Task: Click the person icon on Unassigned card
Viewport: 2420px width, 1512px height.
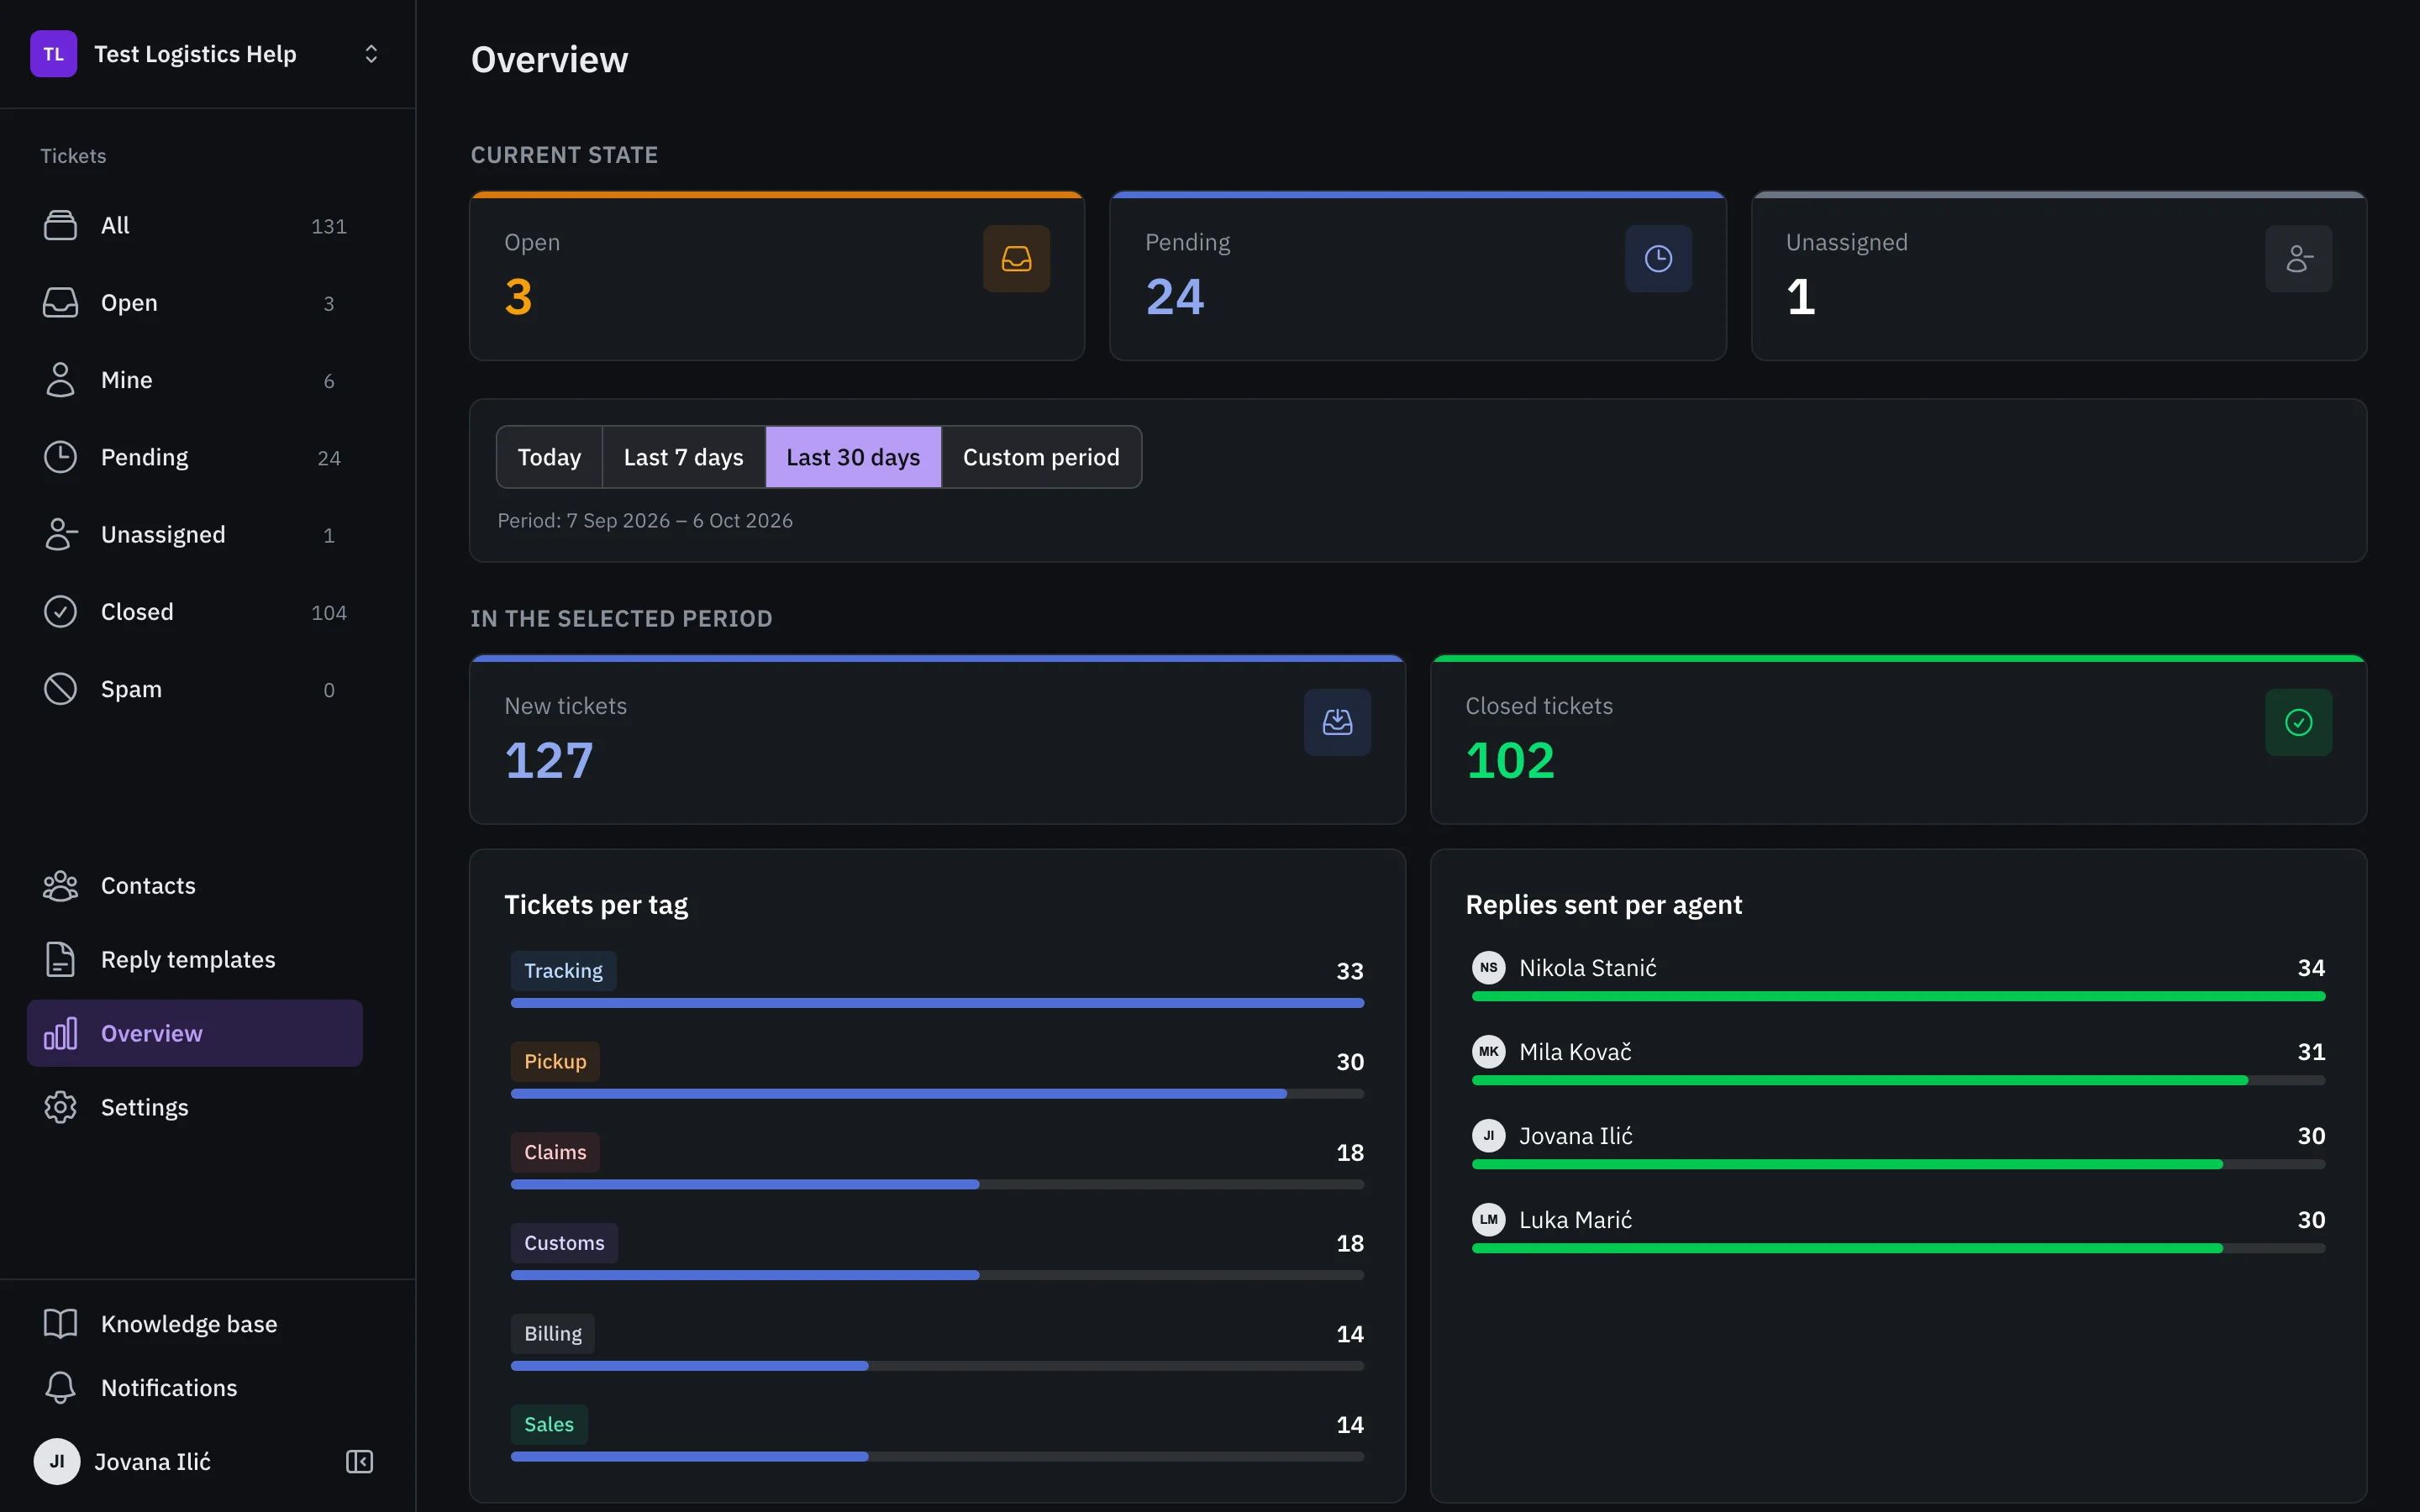Action: click(x=2298, y=259)
